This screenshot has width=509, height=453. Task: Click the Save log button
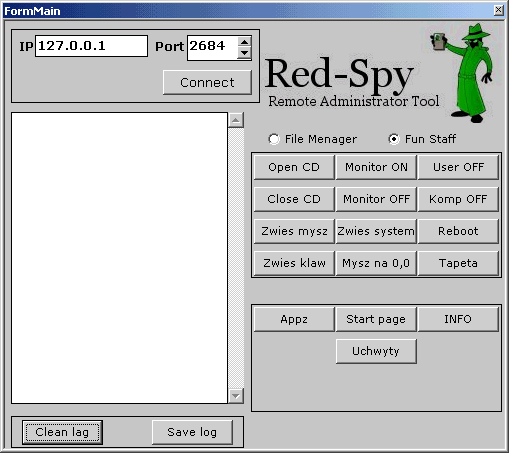(x=192, y=432)
